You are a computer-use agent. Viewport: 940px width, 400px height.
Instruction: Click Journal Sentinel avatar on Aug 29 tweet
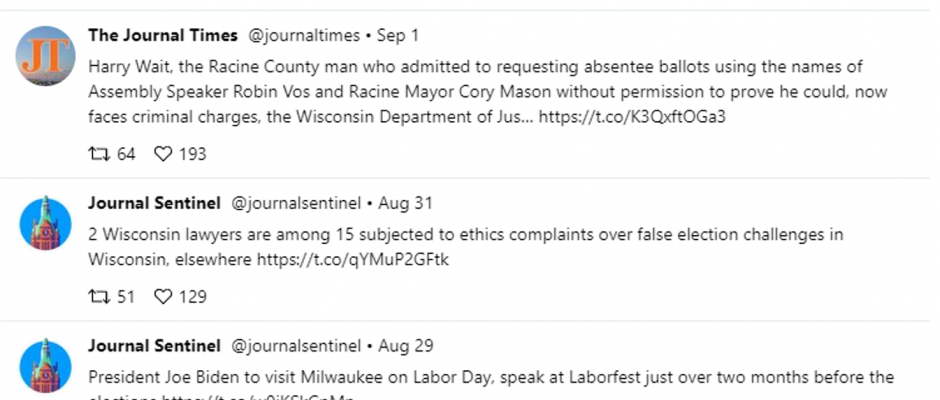point(46,366)
